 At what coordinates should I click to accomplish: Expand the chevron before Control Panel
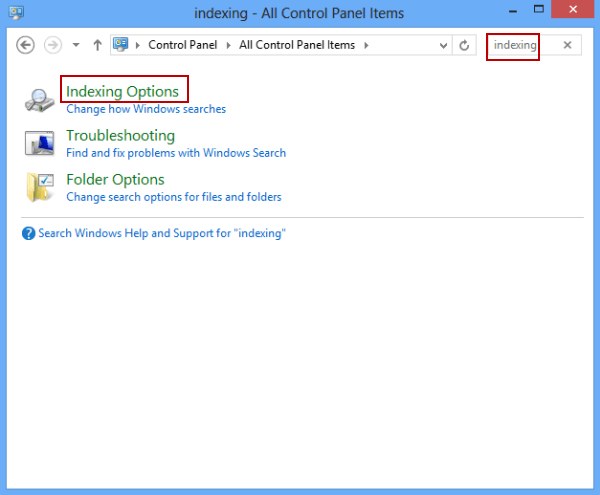click(x=138, y=46)
